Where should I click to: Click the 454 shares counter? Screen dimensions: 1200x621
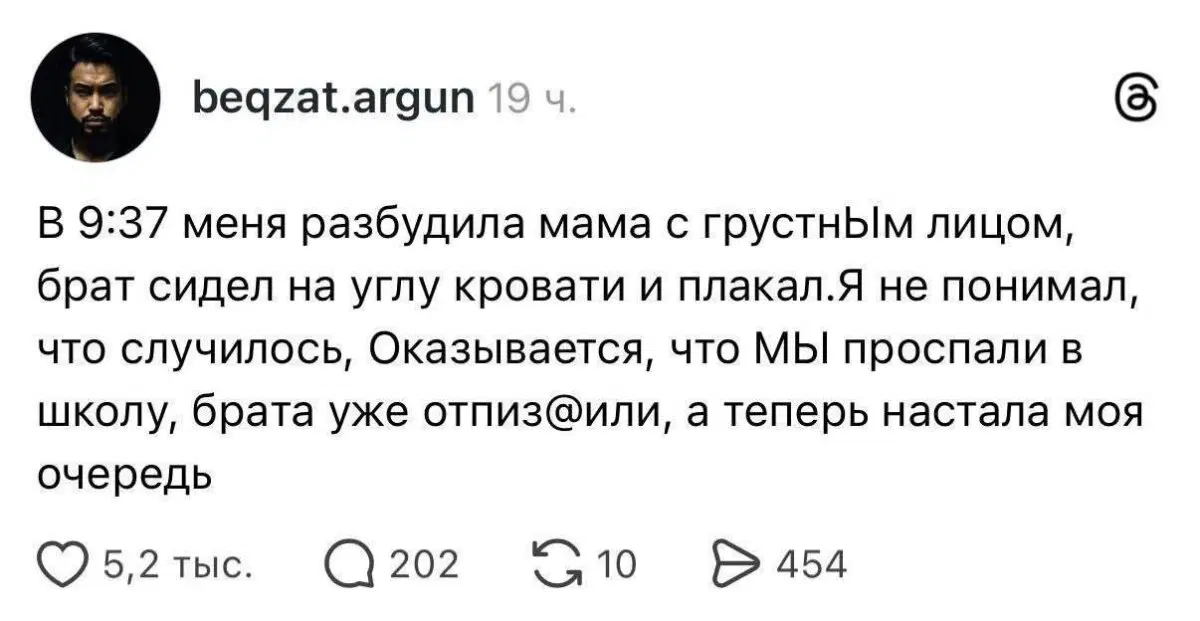click(810, 564)
